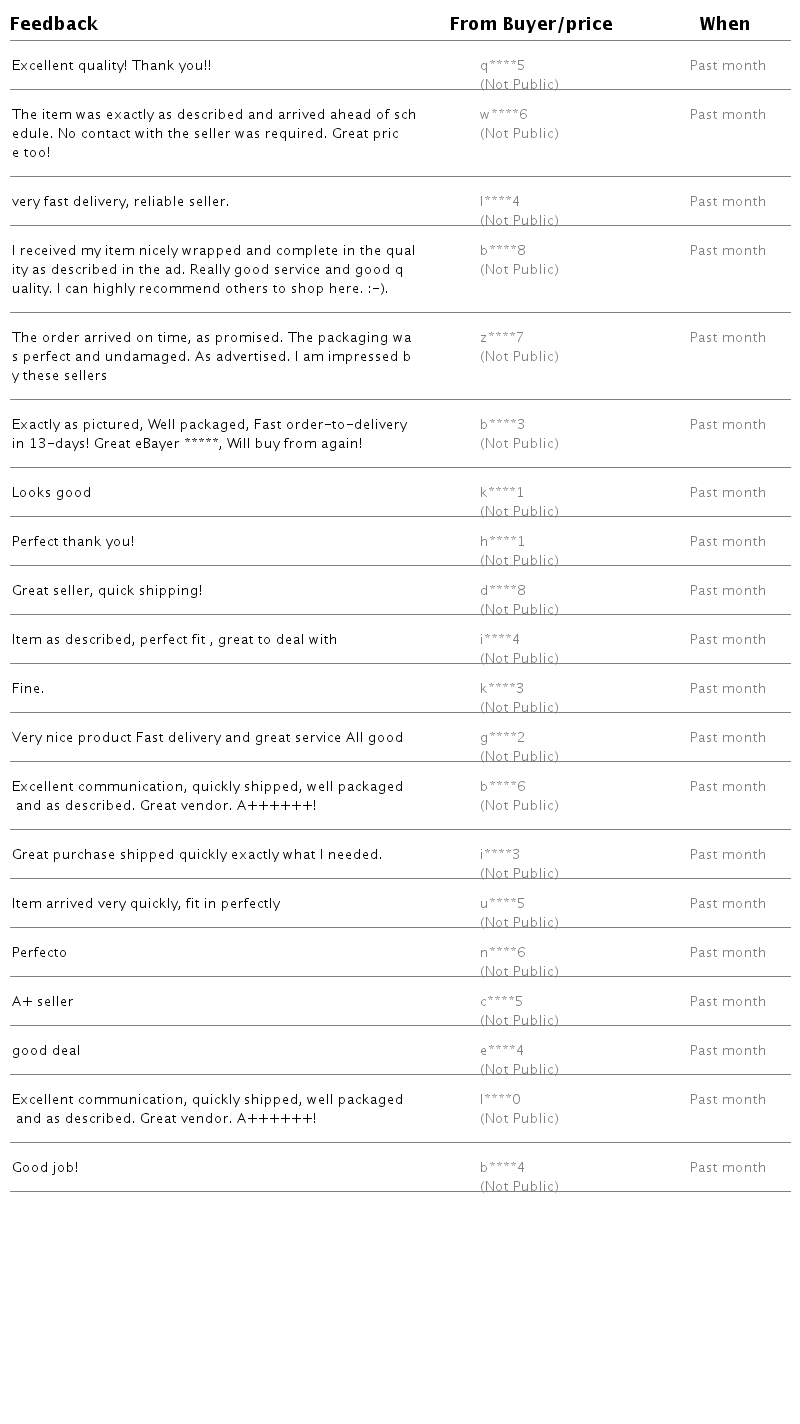Select buyer e****4 entry
This screenshot has width=800, height=1424.
coord(501,1051)
